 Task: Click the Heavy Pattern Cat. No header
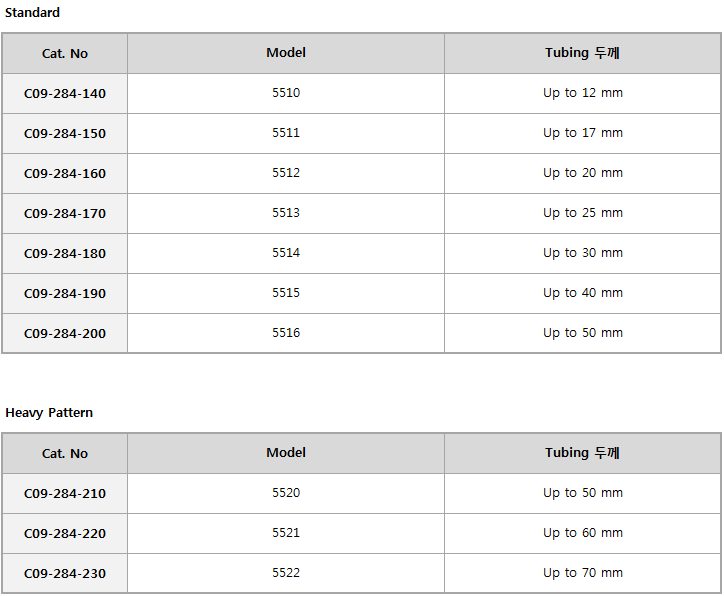coord(65,453)
